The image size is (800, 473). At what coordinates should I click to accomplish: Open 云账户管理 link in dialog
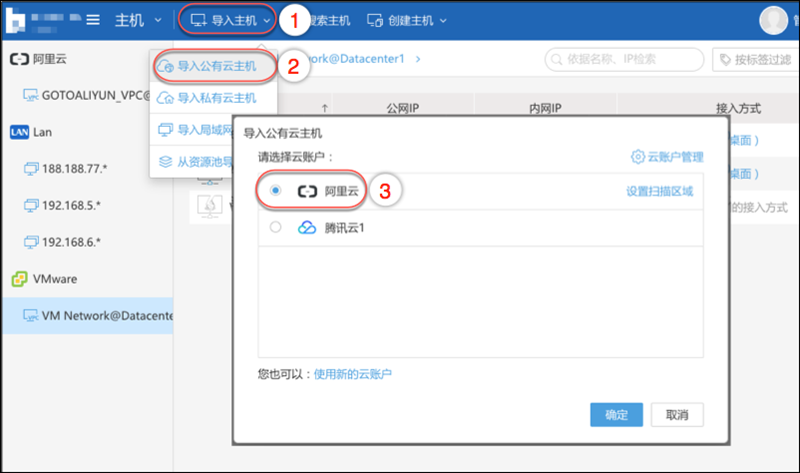click(676, 157)
